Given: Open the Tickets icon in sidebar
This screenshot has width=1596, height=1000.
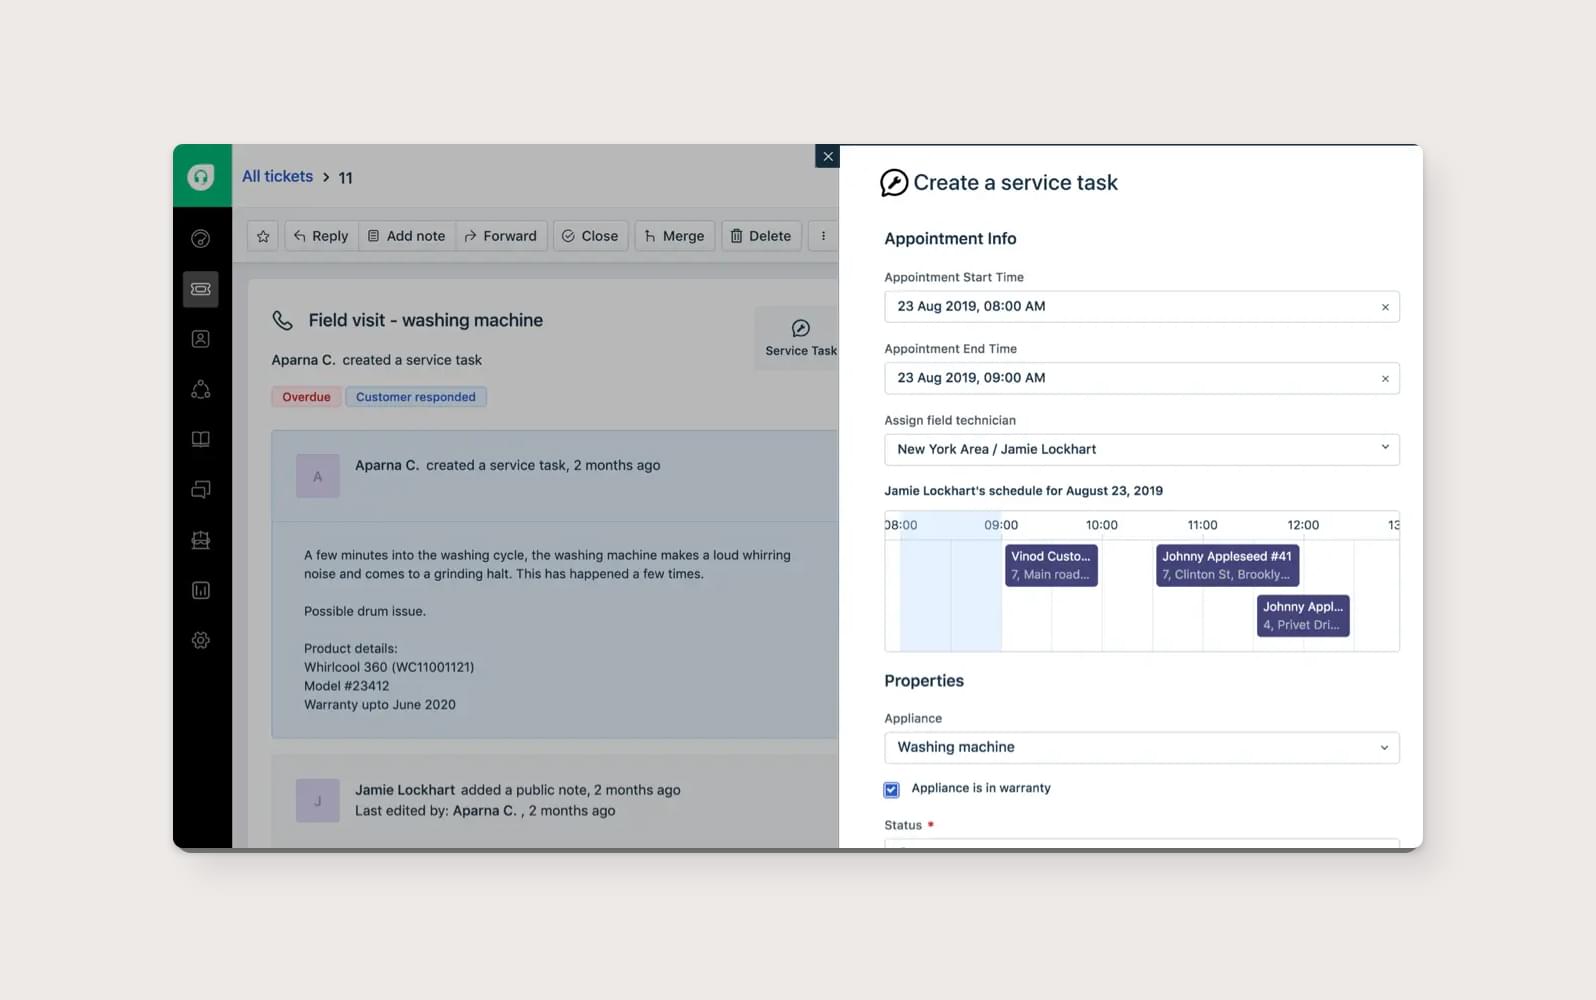Looking at the screenshot, I should point(201,289).
